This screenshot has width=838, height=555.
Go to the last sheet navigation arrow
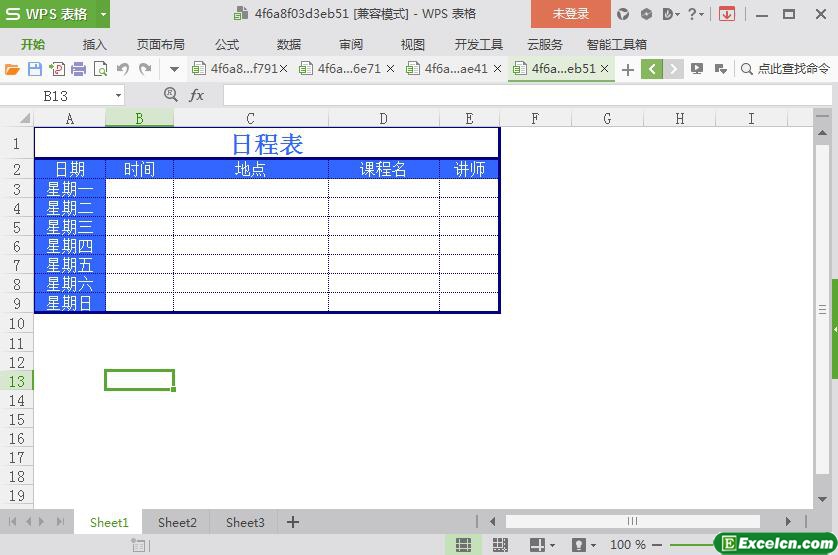click(60, 521)
